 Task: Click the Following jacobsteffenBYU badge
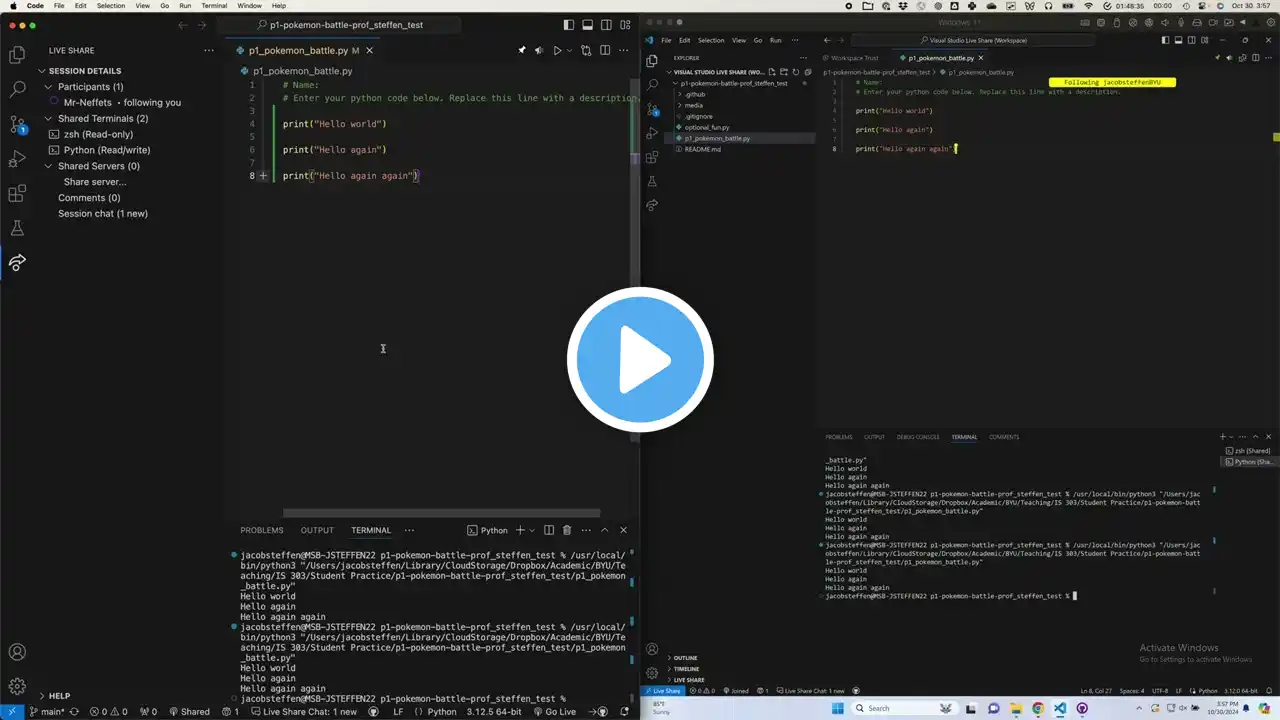tap(1112, 82)
